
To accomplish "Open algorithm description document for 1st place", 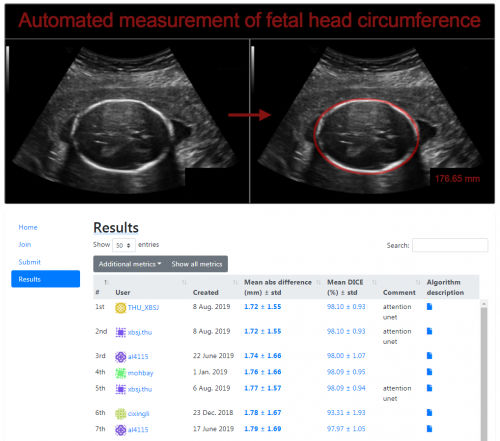I will coord(429,306).
